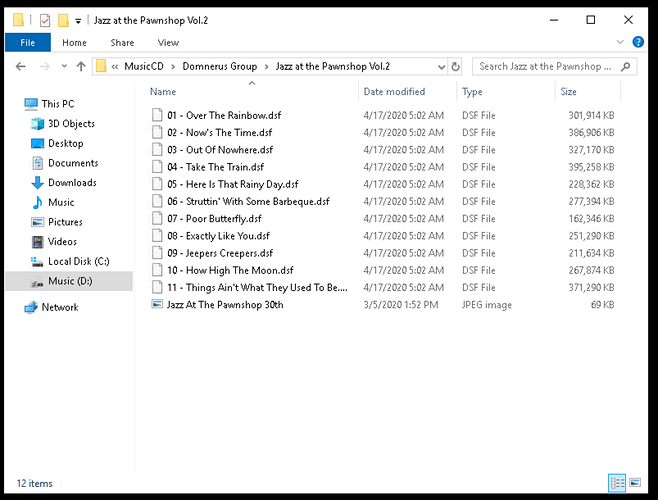Open Downloads in the sidebar
The width and height of the screenshot is (658, 500).
tap(72, 183)
